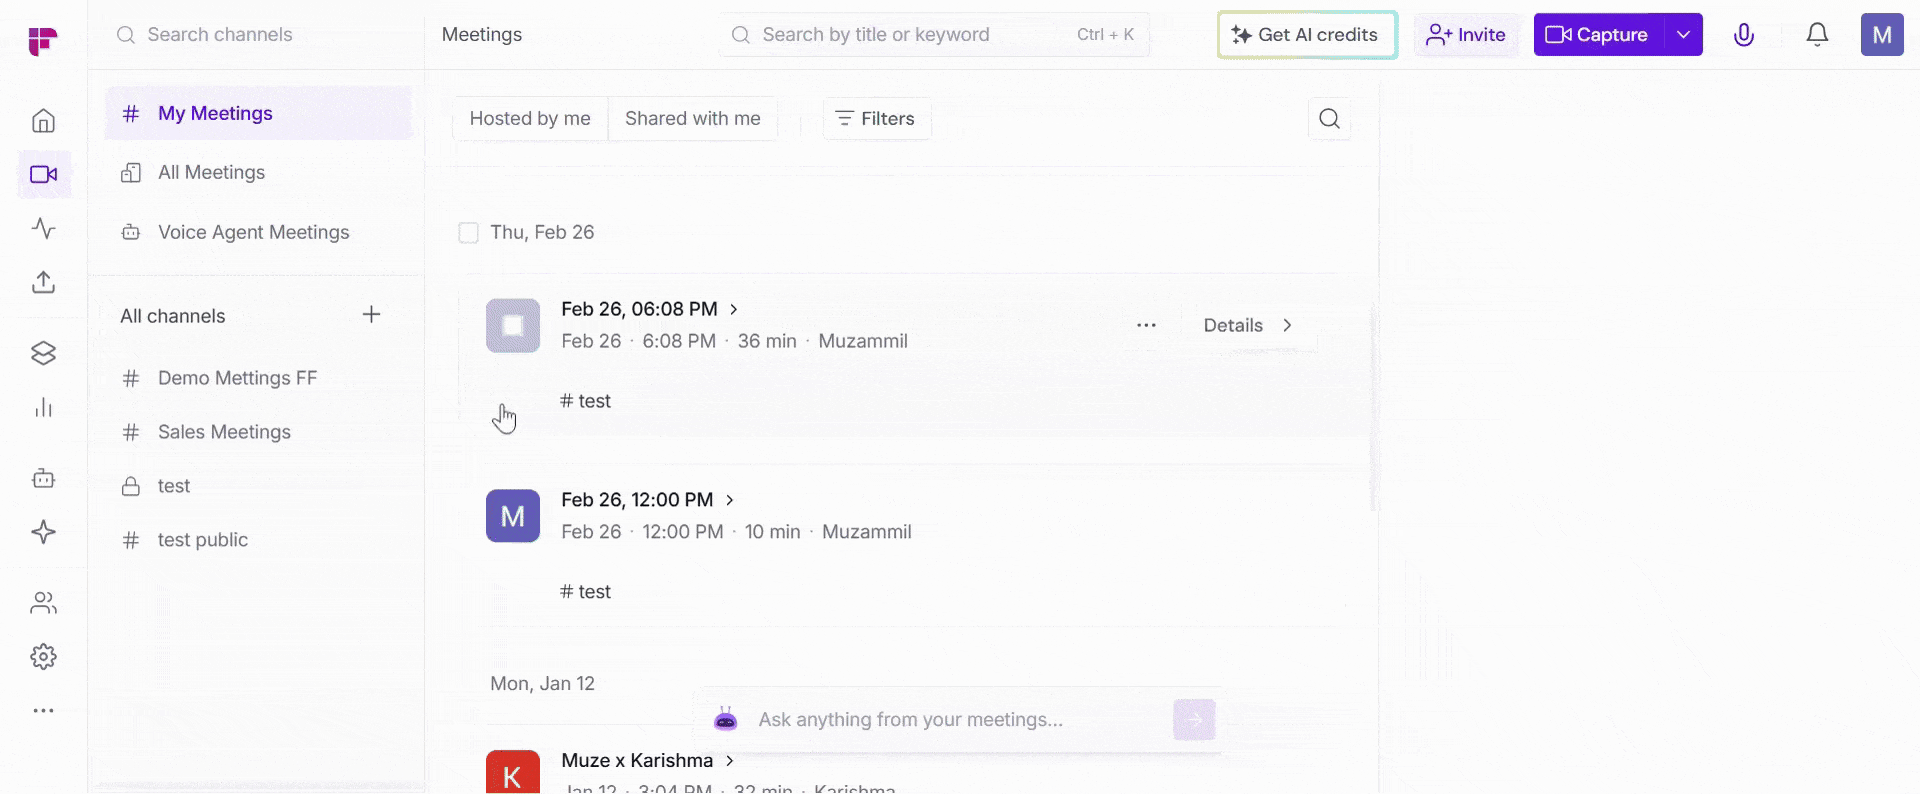Expand the Feb 26, 12:00 PM title chevron
This screenshot has width=1920, height=794.
point(729,500)
